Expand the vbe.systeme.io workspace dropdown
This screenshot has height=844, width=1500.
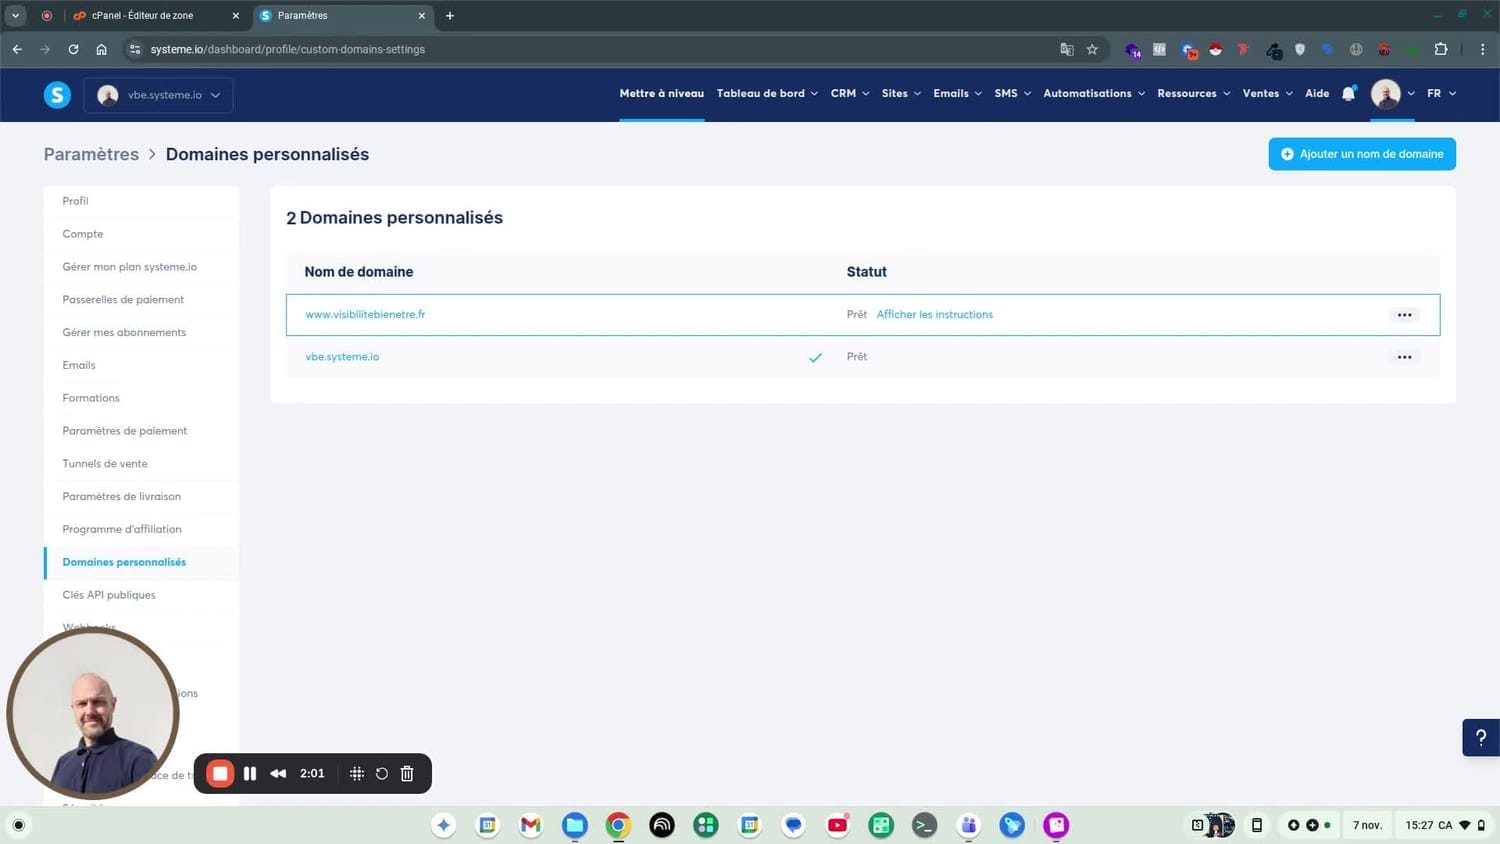[159, 95]
